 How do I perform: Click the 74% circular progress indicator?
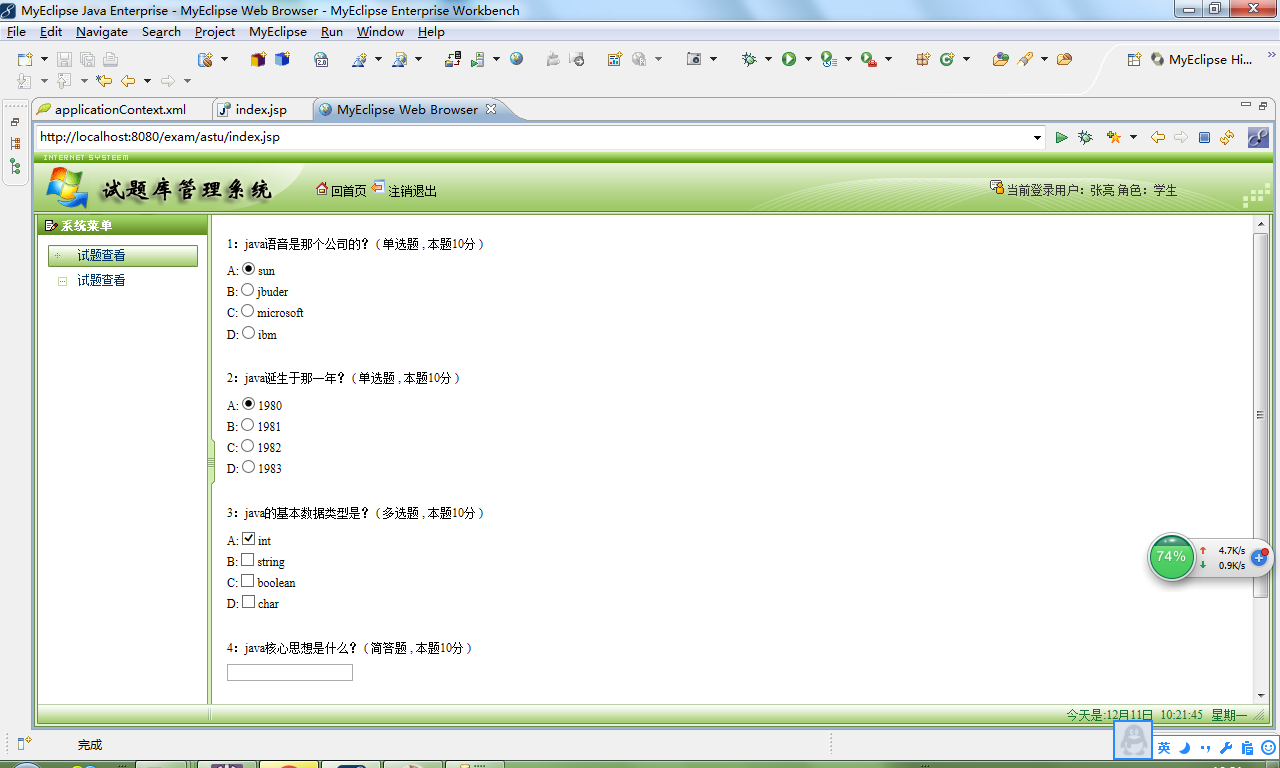pyautogui.click(x=1171, y=557)
